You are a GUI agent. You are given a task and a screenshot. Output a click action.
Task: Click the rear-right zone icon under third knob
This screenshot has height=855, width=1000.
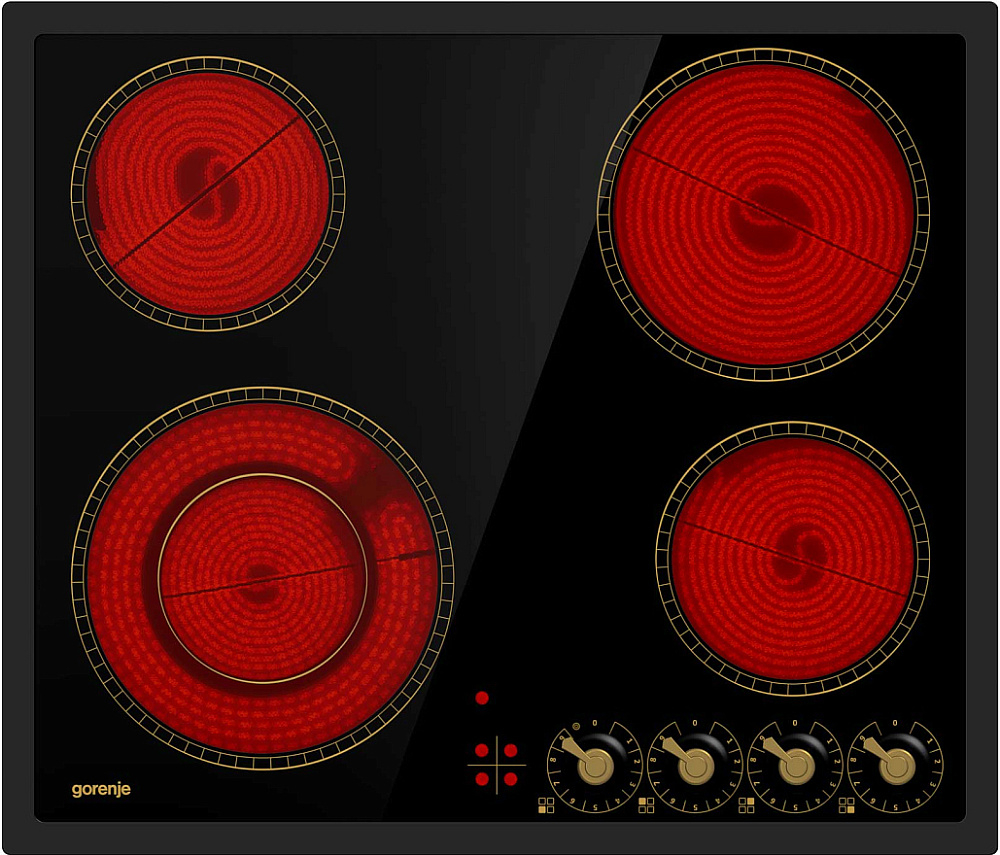(x=746, y=803)
